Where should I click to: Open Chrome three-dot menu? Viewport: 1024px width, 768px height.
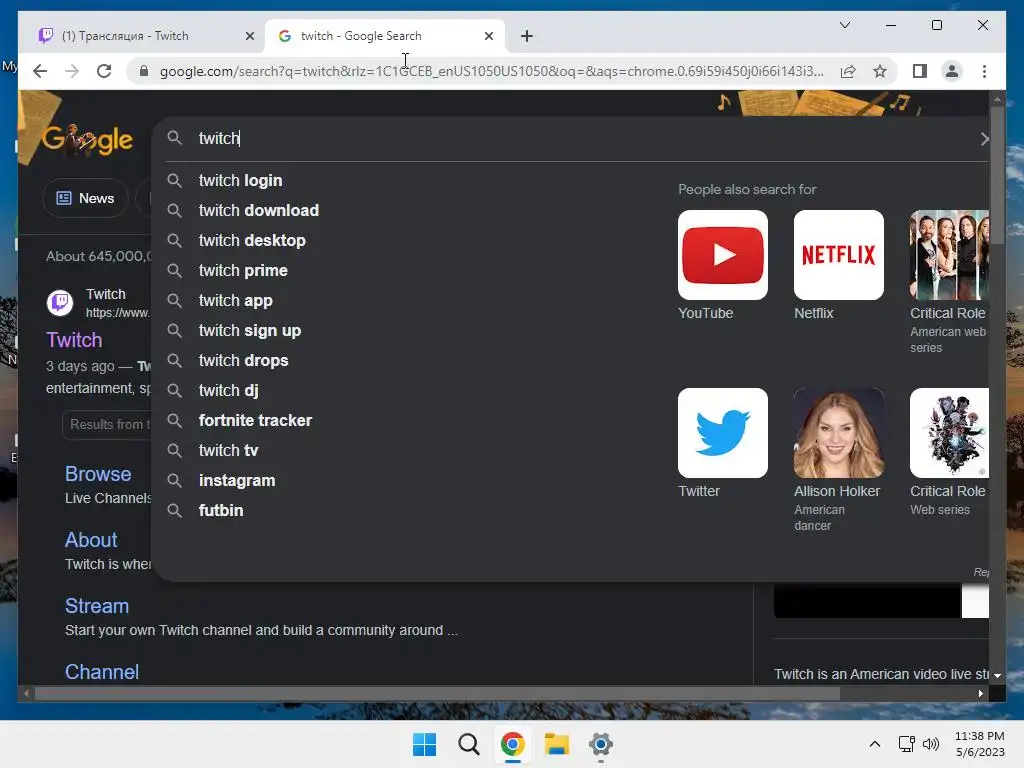[984, 71]
